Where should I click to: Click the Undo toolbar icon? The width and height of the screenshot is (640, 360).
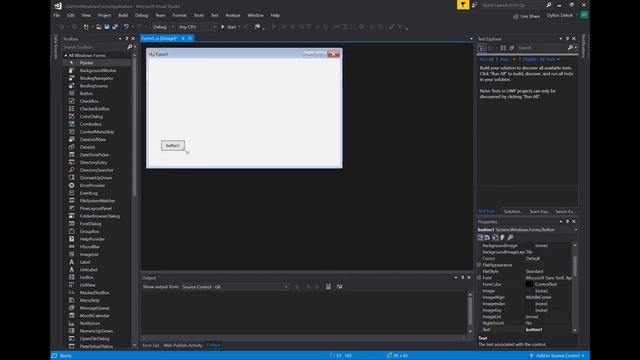(x=127, y=27)
